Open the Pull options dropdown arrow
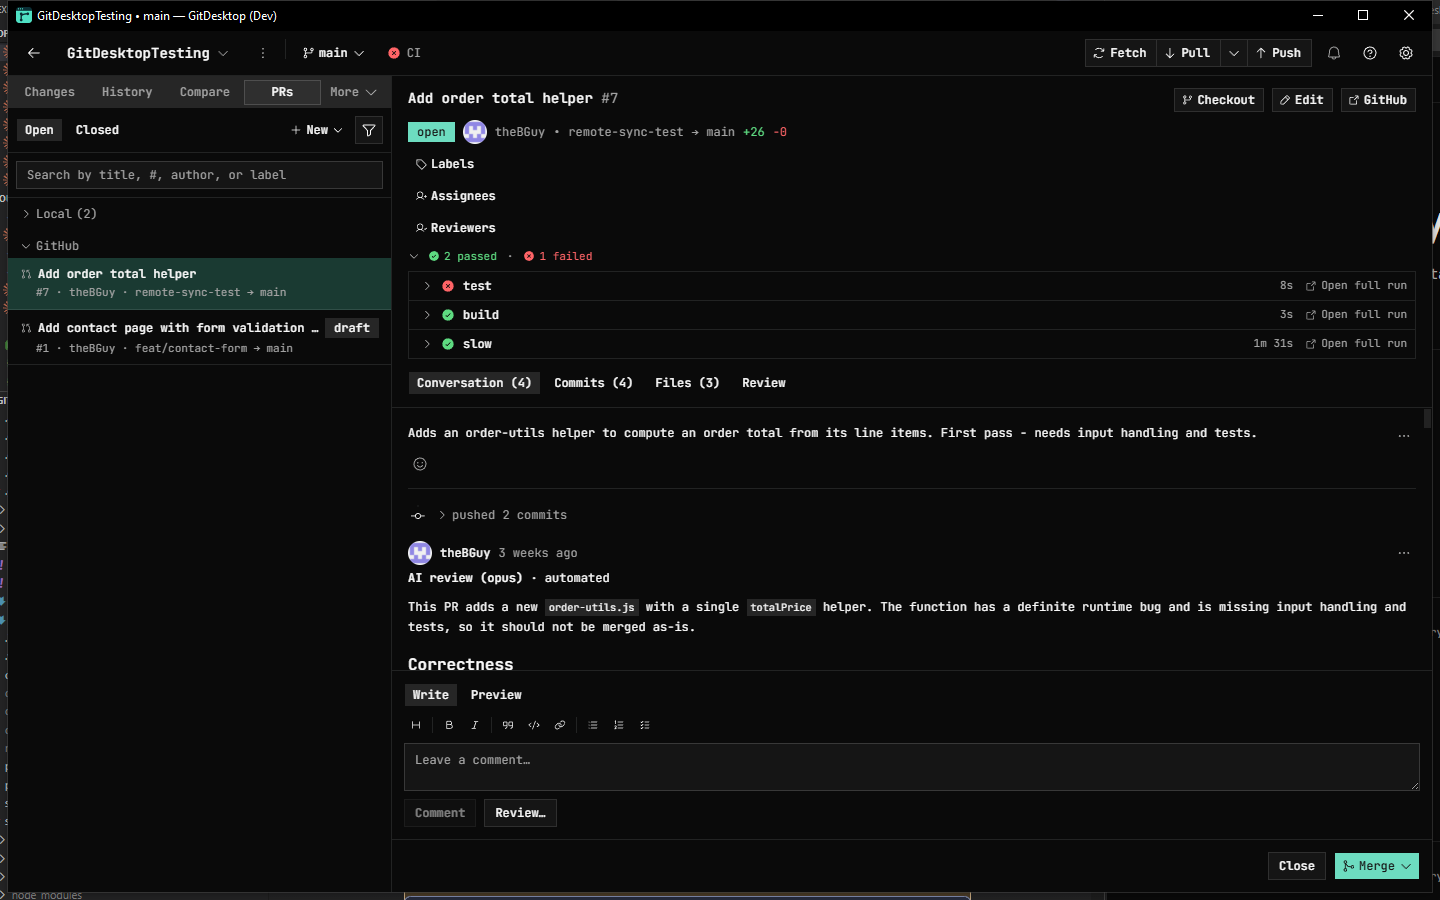 (1234, 53)
